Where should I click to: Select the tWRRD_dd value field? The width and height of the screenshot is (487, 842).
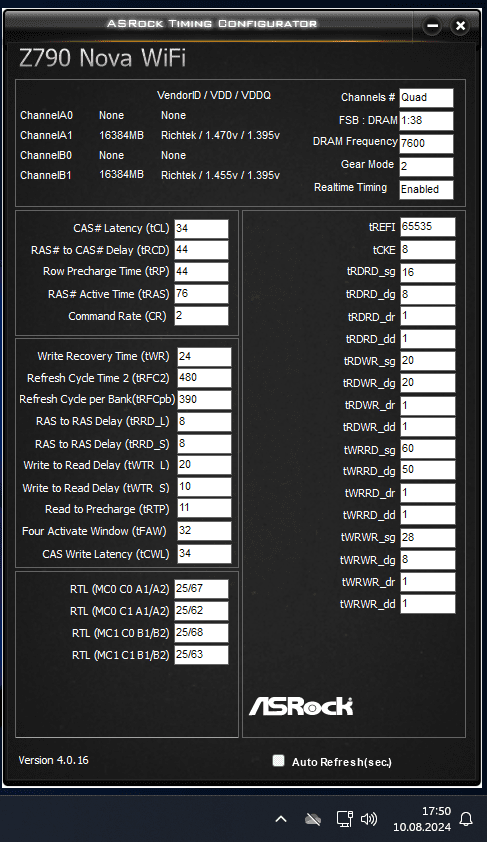point(428,515)
